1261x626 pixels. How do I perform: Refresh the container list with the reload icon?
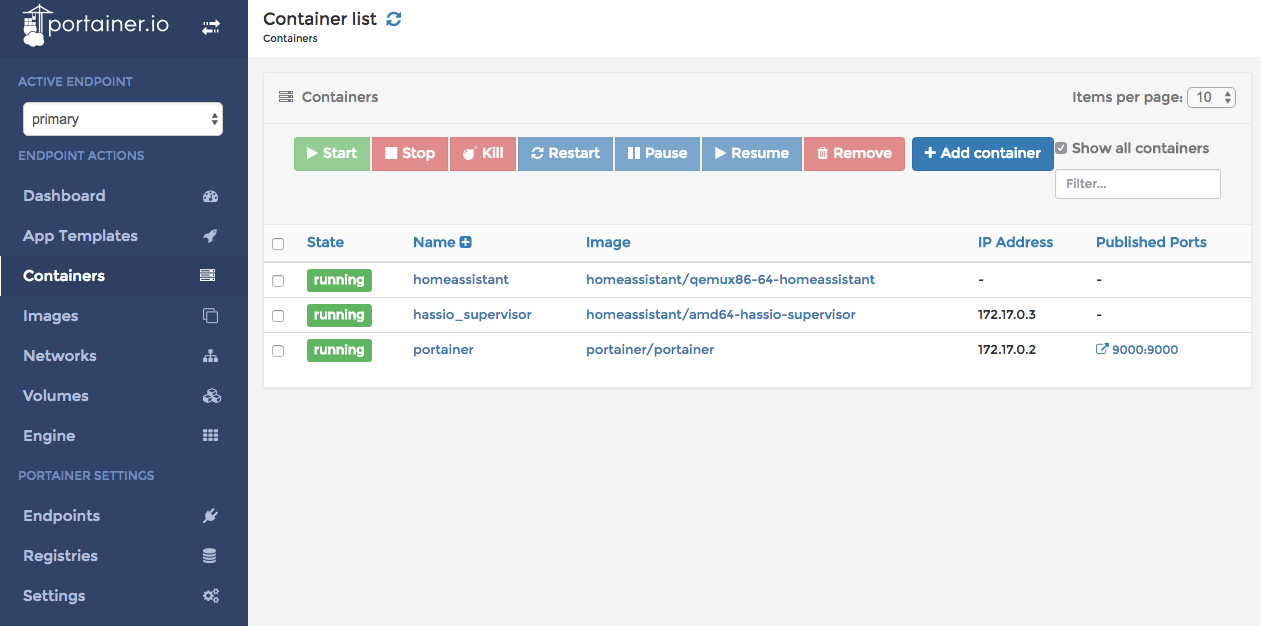(x=394, y=19)
